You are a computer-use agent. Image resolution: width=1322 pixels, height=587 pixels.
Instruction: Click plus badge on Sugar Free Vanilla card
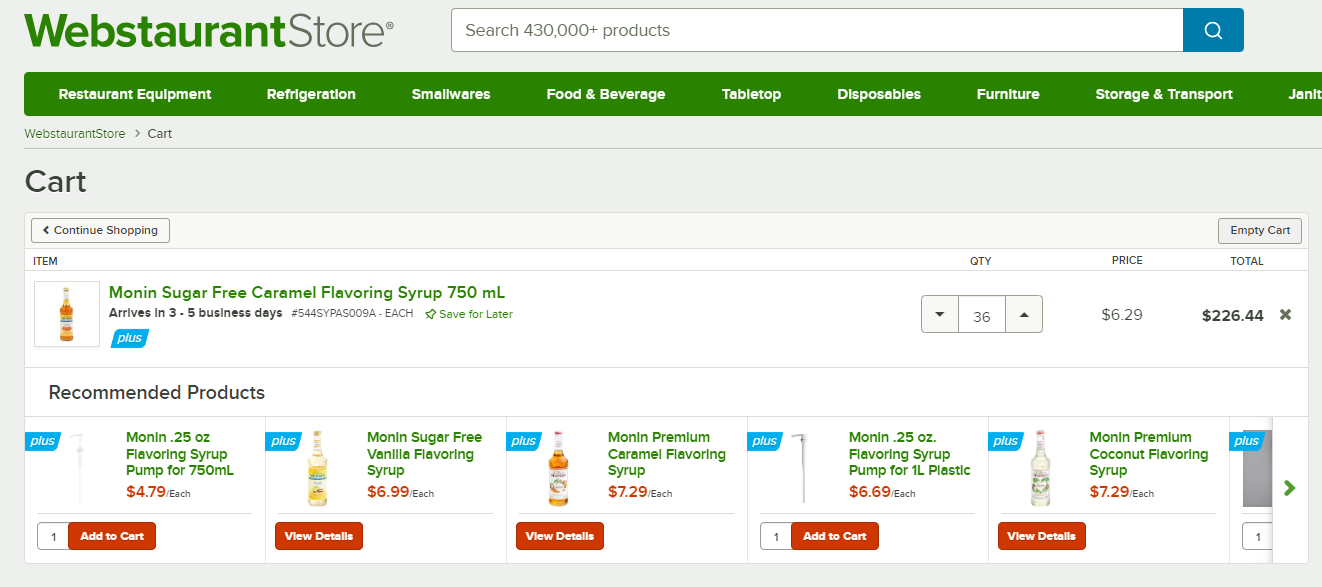tap(284, 441)
